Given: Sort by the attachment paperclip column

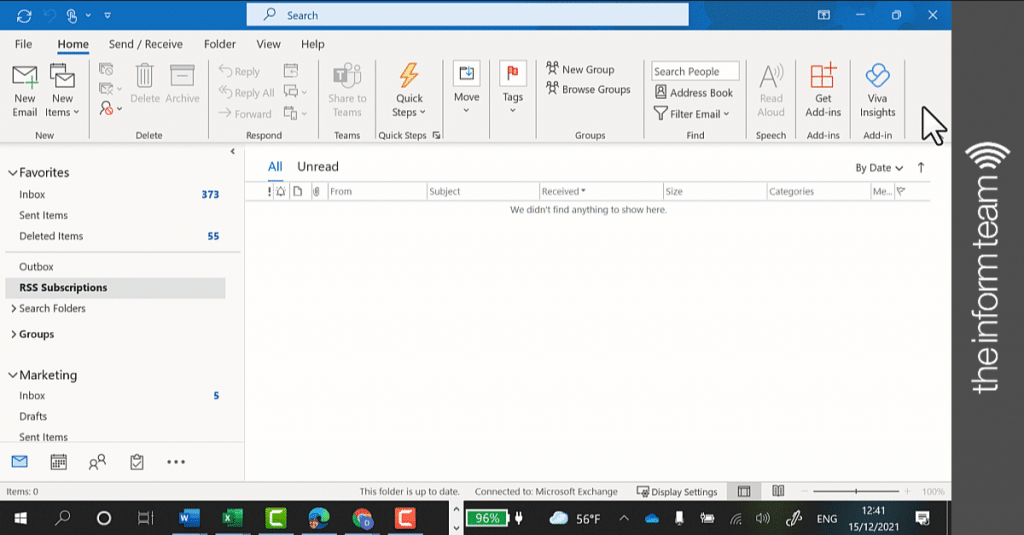Looking at the screenshot, I should coord(317,191).
